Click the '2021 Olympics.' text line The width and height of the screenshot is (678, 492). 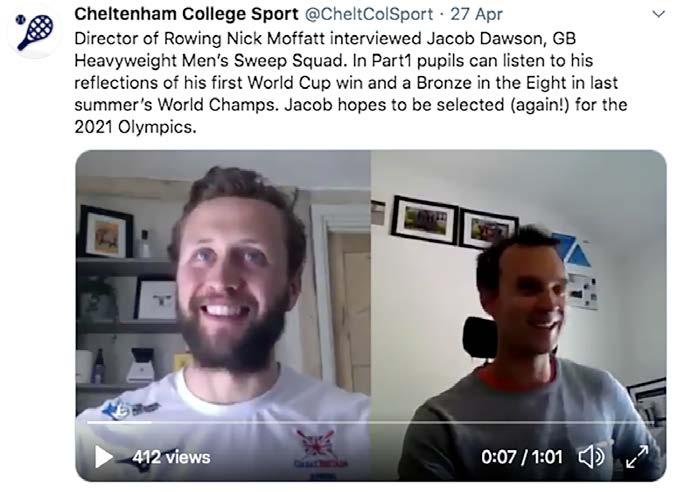pyautogui.click(x=135, y=127)
